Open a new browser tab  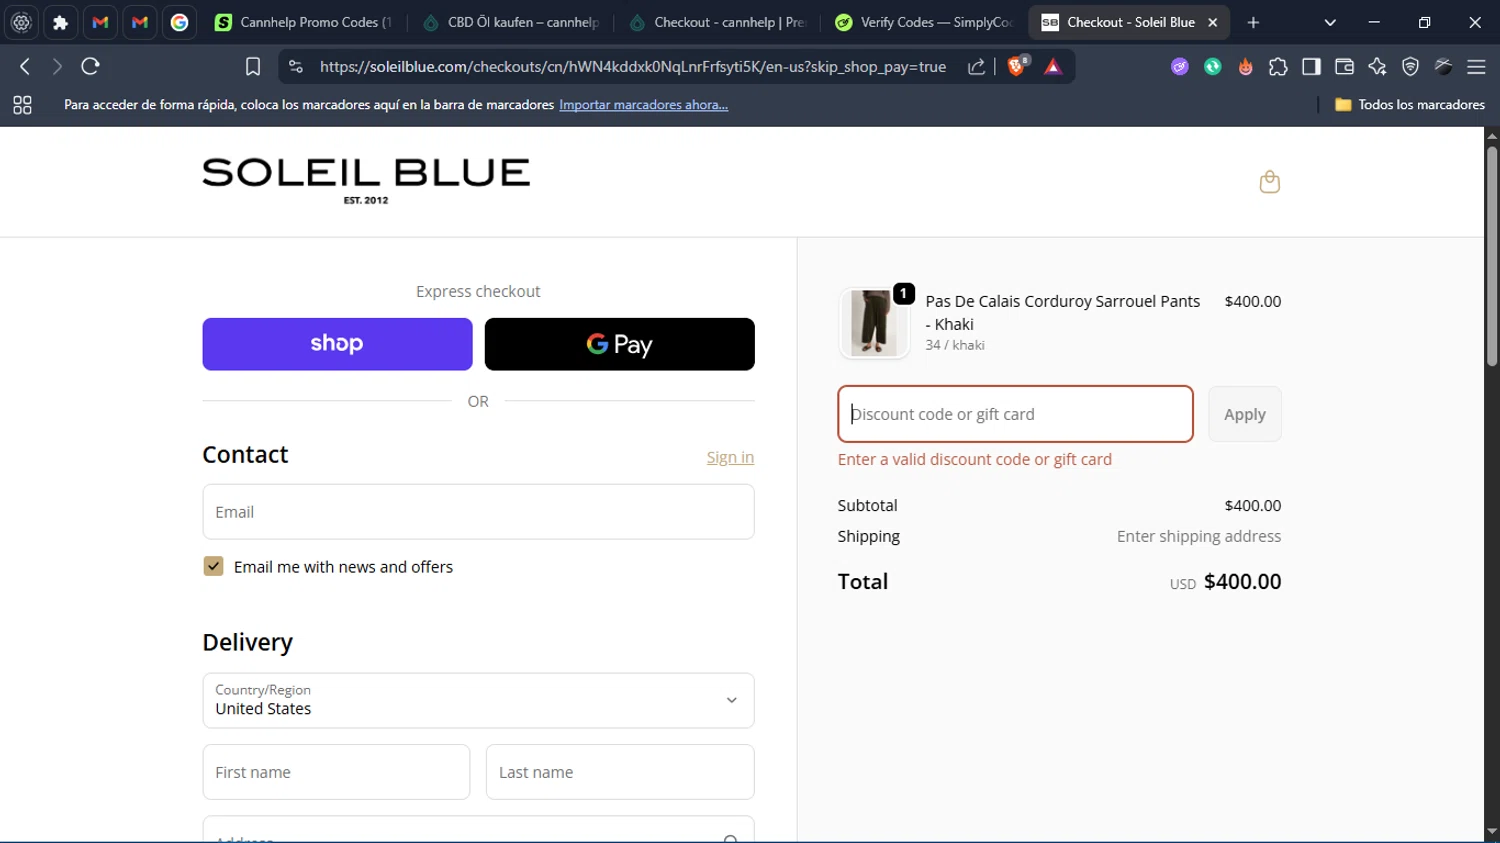(x=1253, y=22)
